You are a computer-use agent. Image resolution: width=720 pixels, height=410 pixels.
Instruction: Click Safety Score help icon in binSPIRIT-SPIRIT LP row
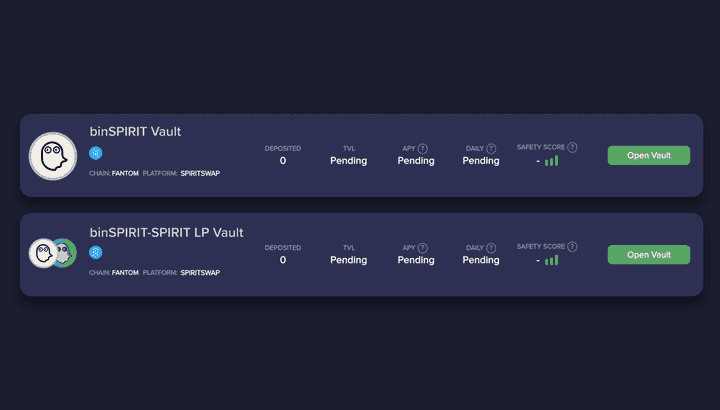[572, 247]
